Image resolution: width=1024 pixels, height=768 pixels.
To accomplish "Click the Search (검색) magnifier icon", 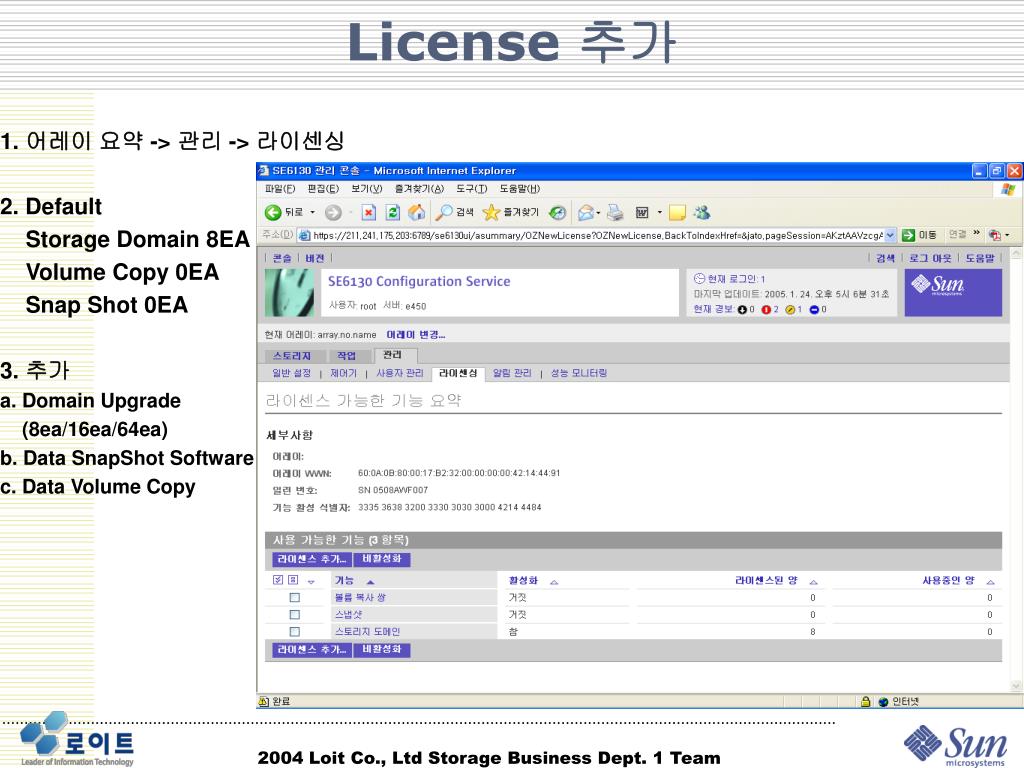I will [444, 212].
